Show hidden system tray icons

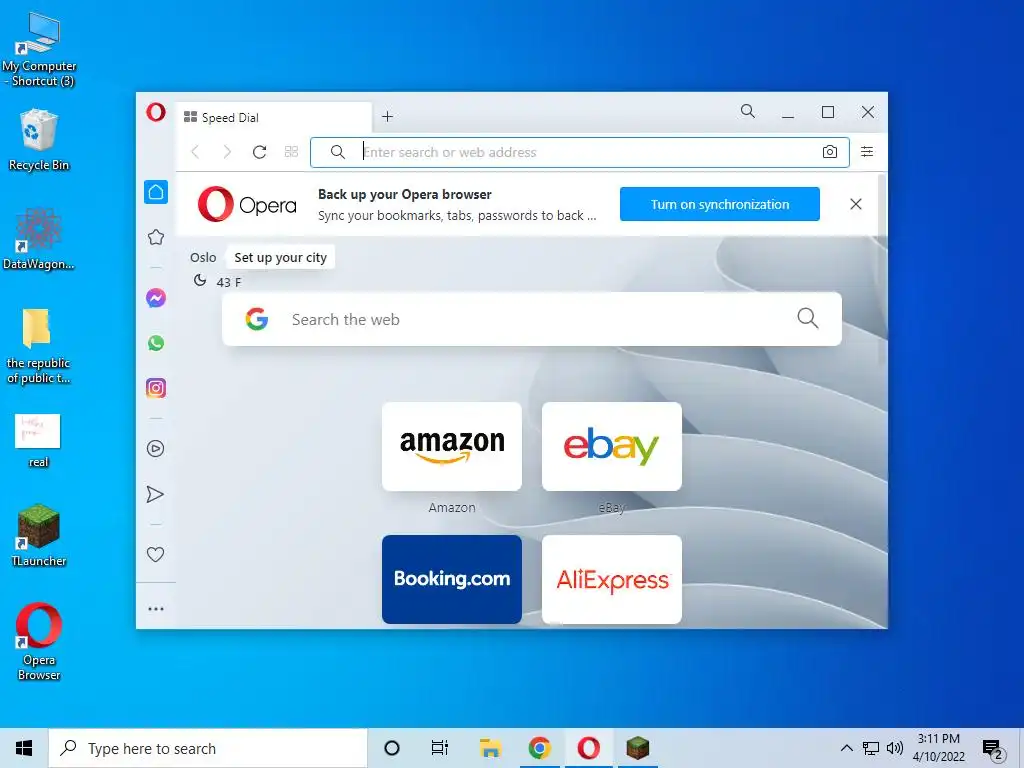846,748
